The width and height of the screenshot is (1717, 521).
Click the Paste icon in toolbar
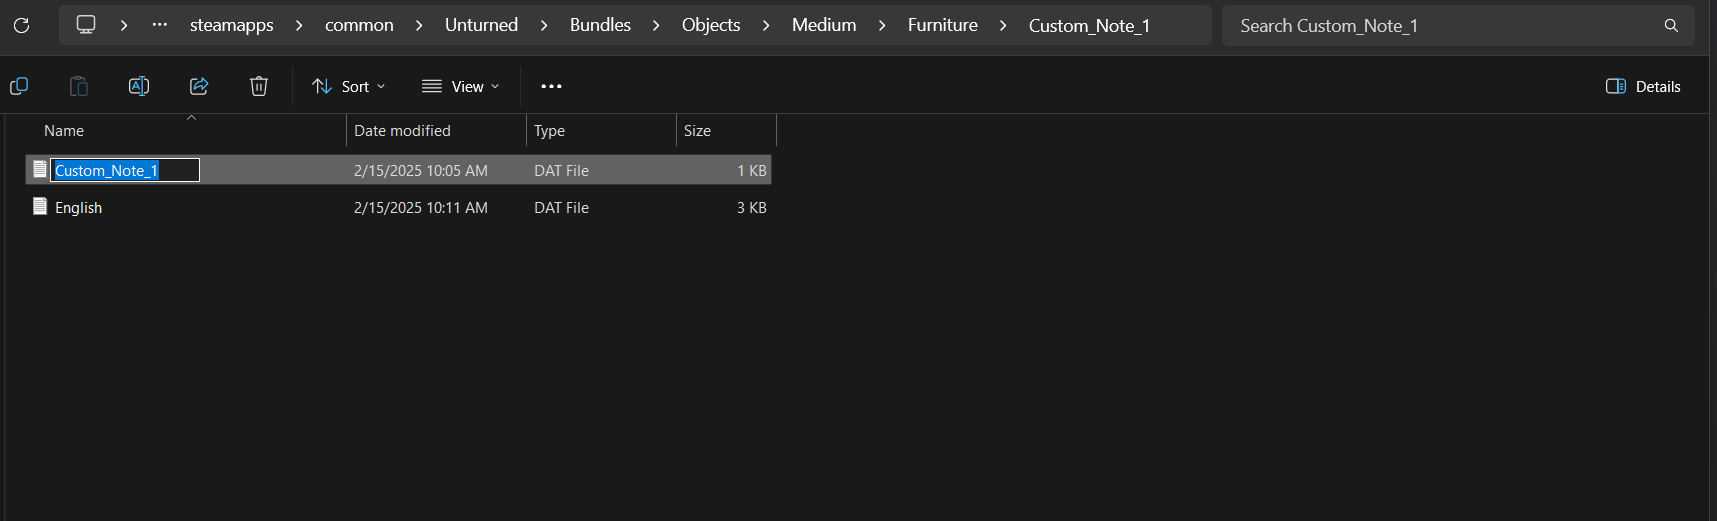click(x=79, y=86)
